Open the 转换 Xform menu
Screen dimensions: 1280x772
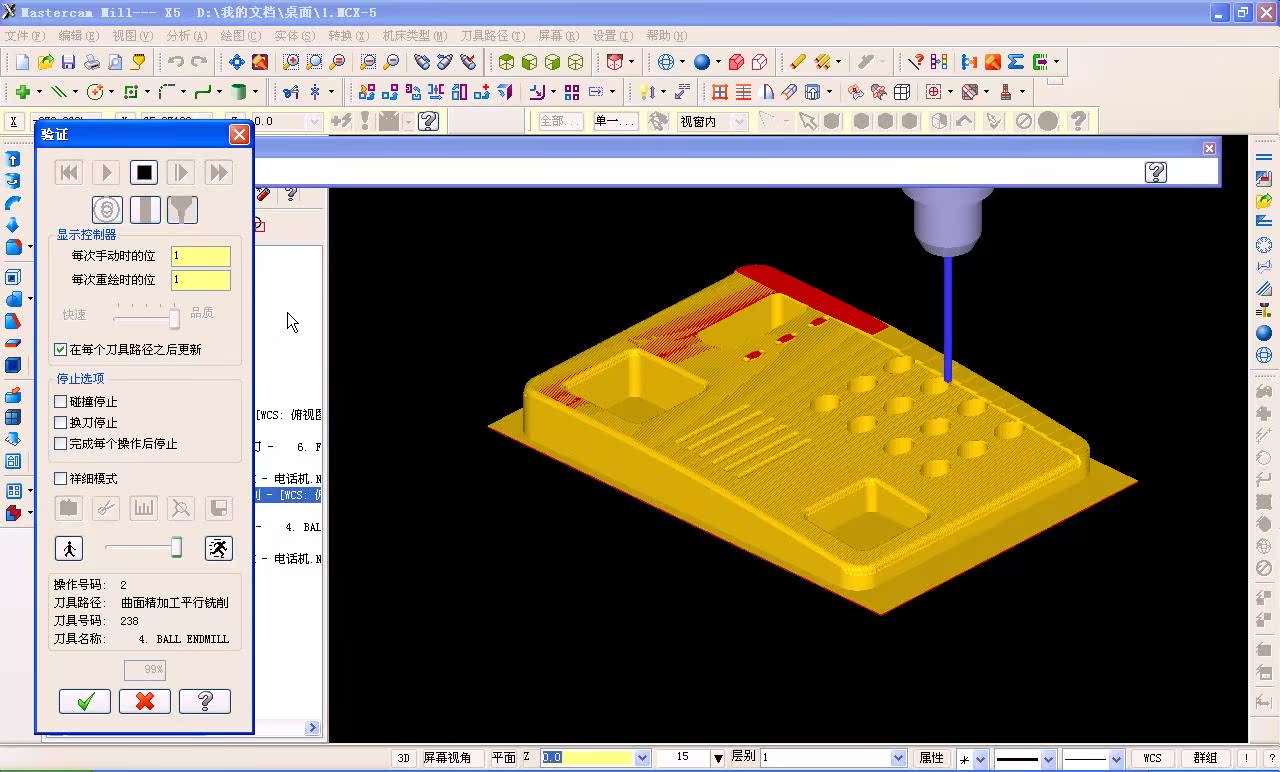click(348, 36)
